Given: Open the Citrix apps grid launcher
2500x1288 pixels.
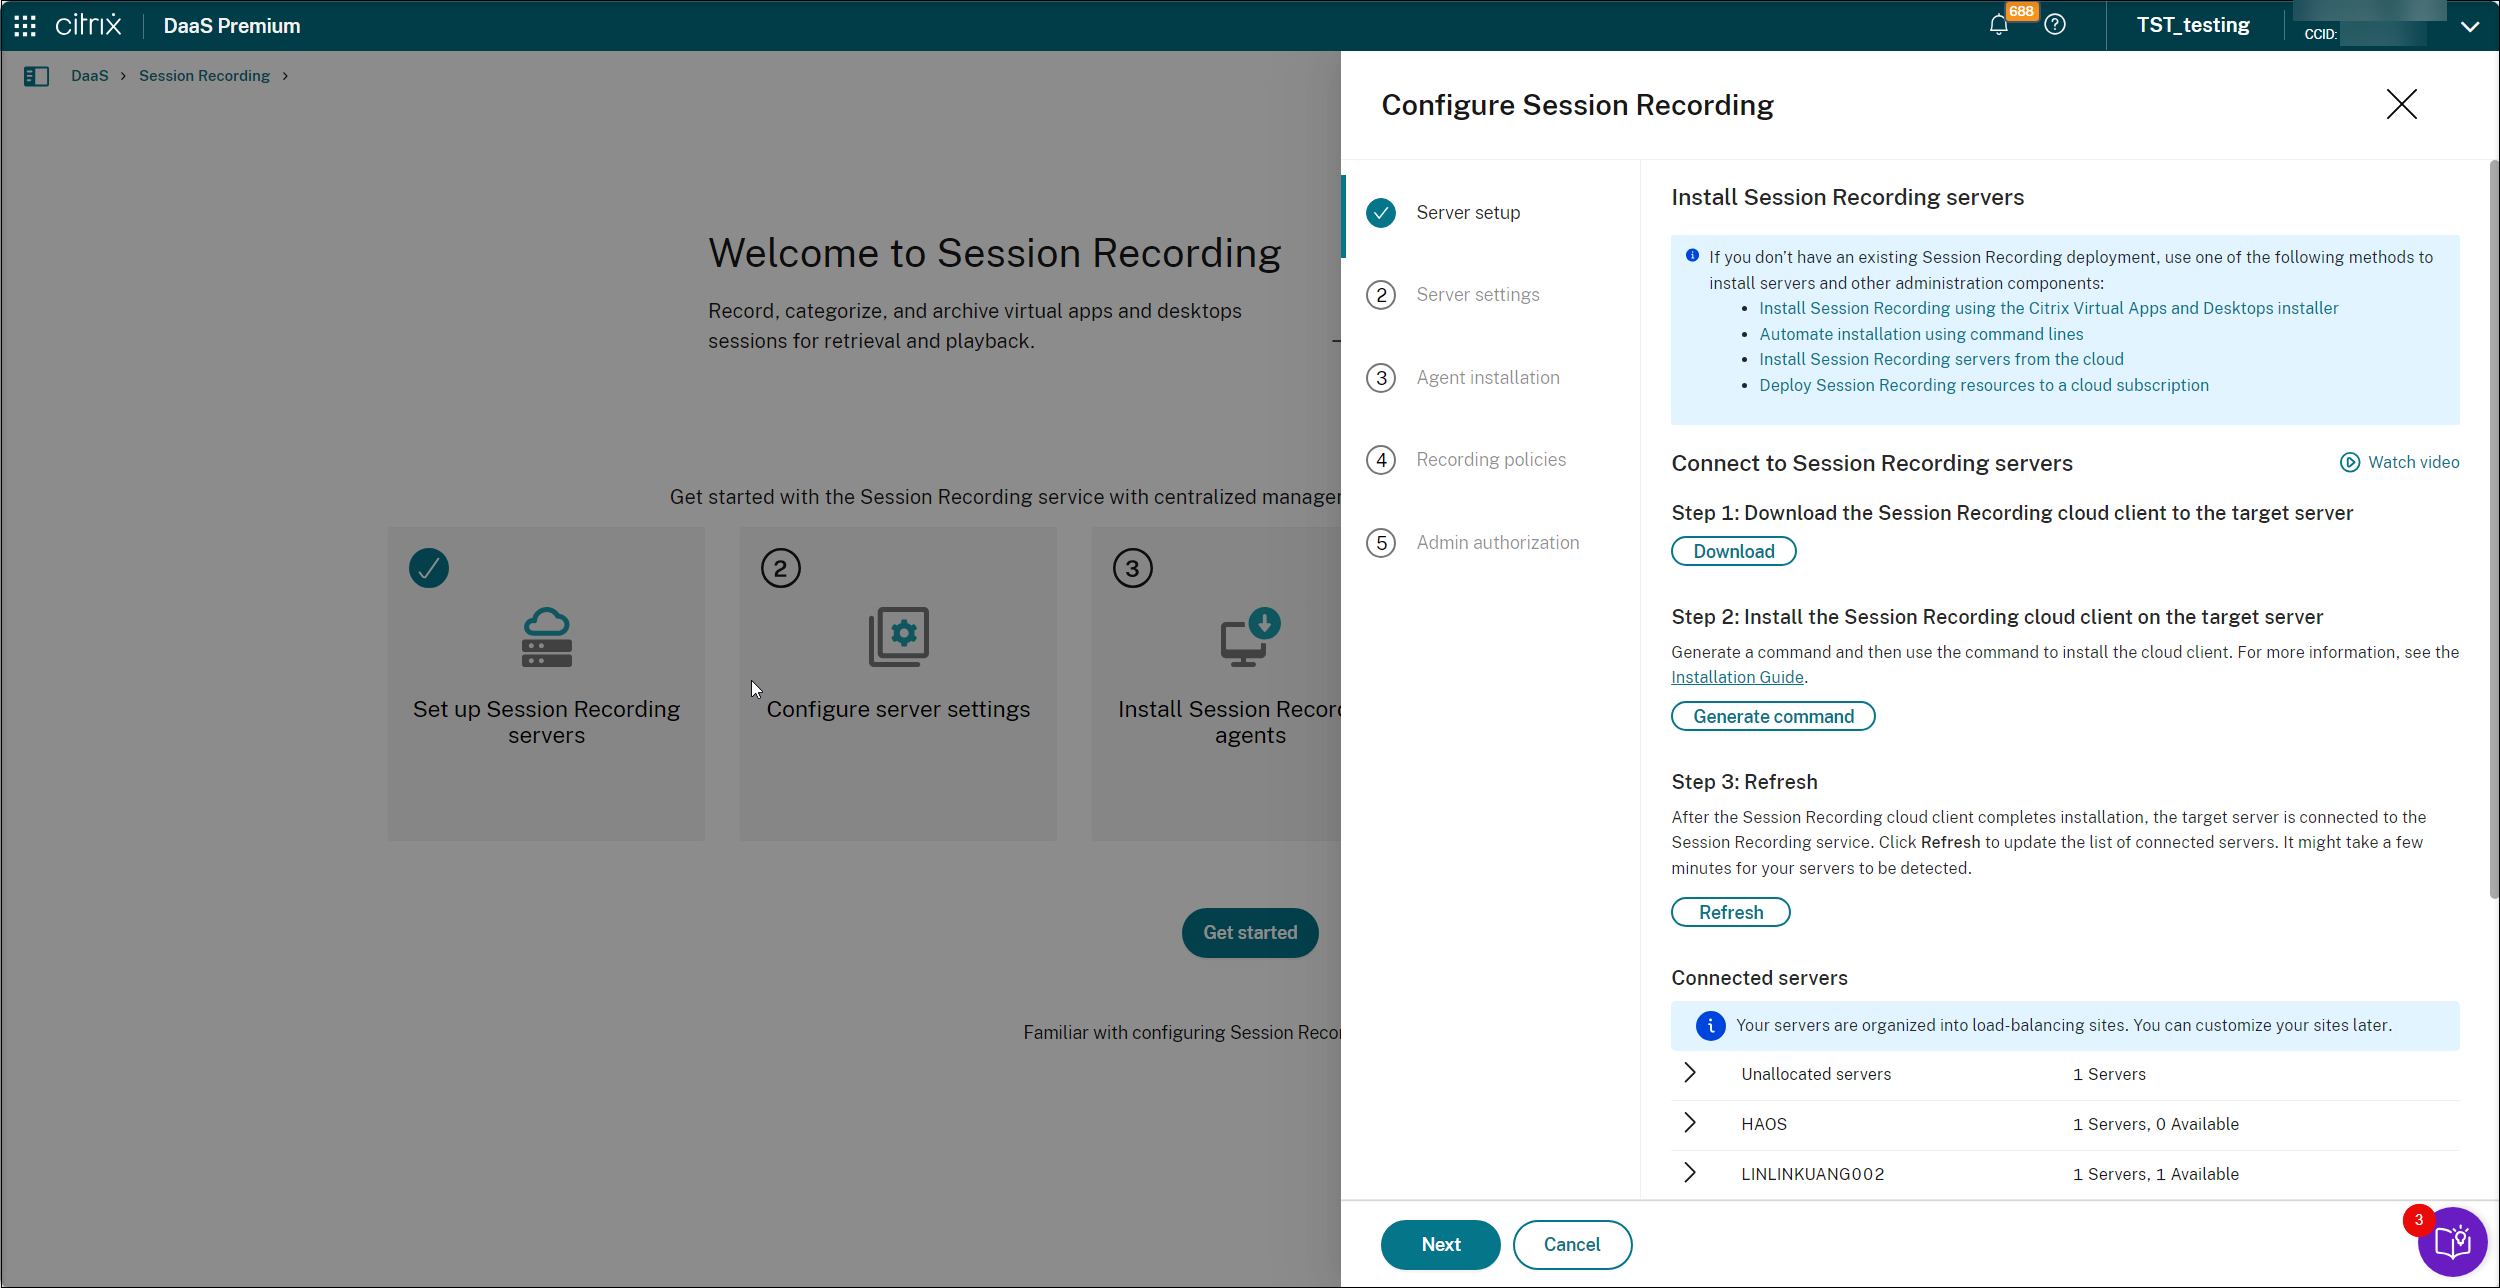Looking at the screenshot, I should 25,26.
